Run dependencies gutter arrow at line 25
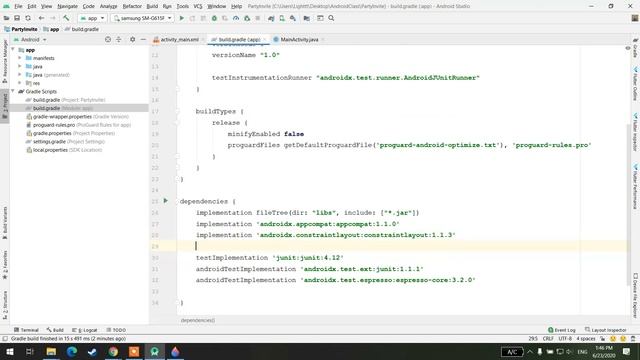640x360 pixels. (165, 201)
